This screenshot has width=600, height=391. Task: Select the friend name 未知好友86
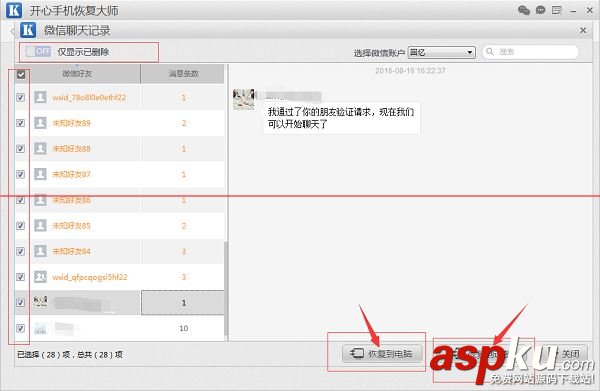tap(71, 200)
